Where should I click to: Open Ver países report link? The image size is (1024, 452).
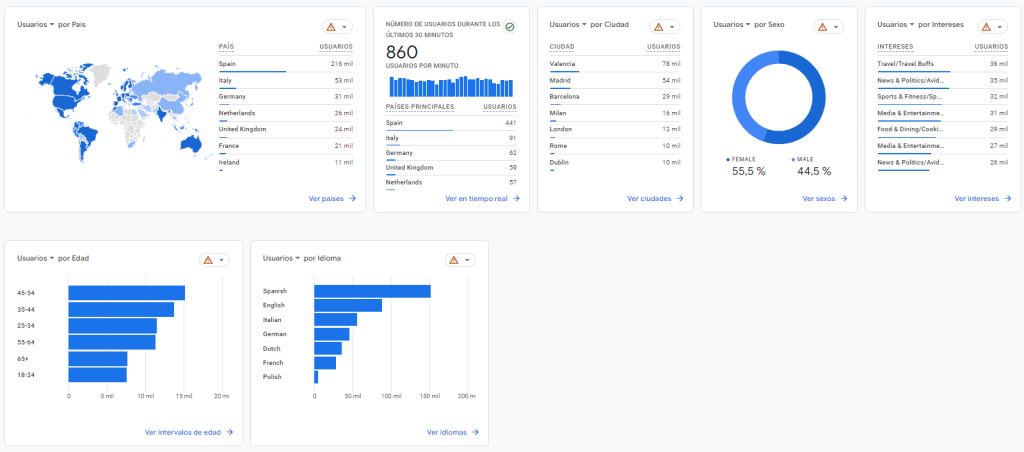(332, 199)
